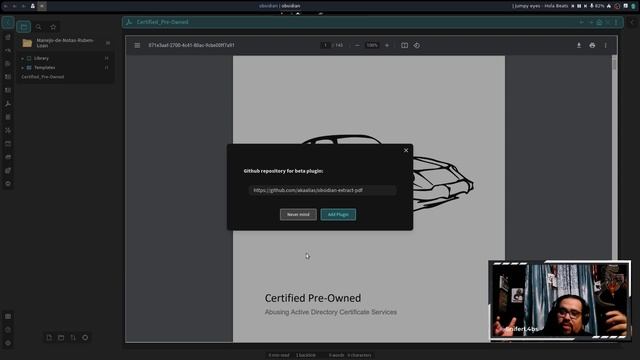Click the PDF (Acrobat) ribbon icon
Screen dimensions: 640x360
[x=8, y=104]
